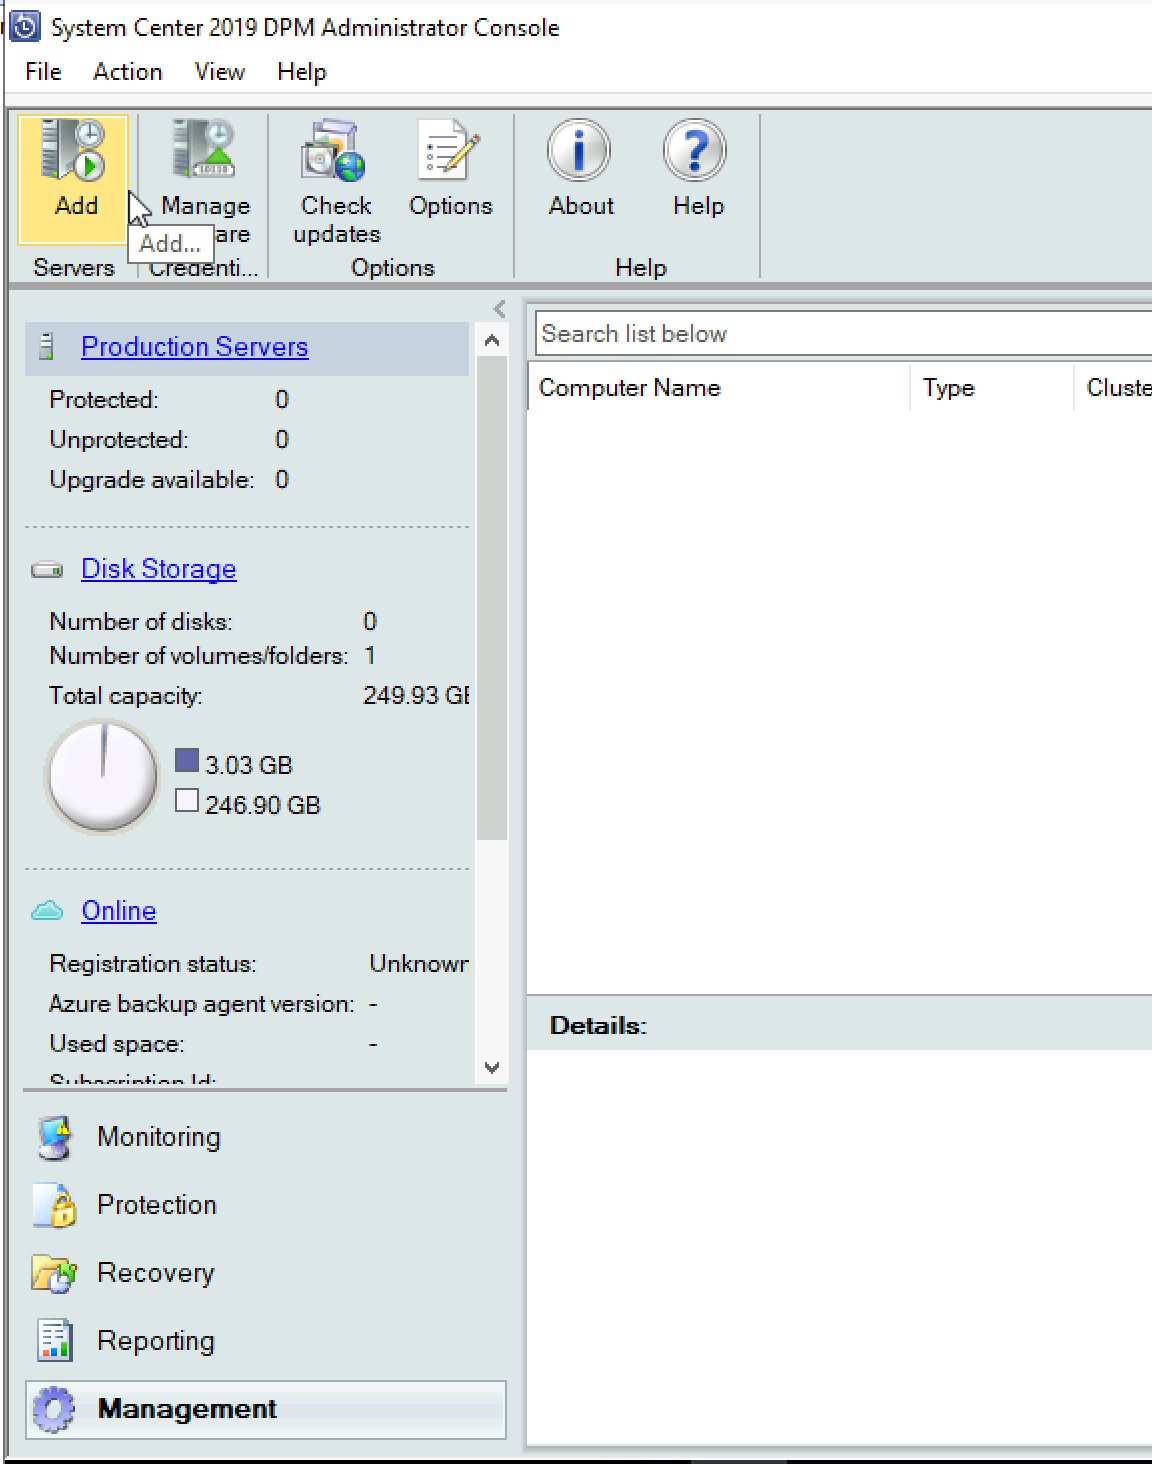Open the Production Servers link

195,347
